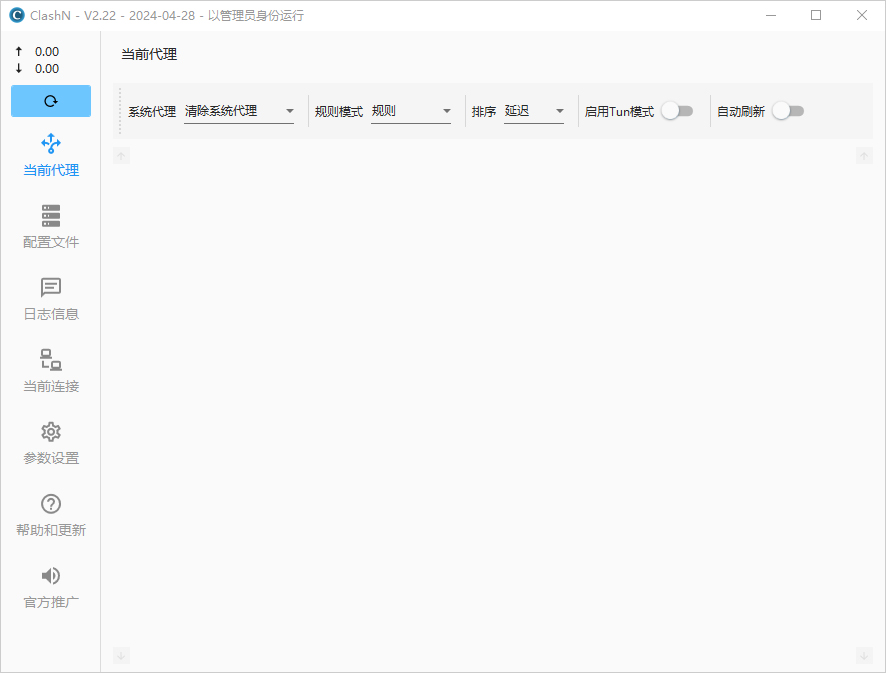Click the bottom-left scroll down arrow button
Screen dimensions: 886x673
pos(121,656)
